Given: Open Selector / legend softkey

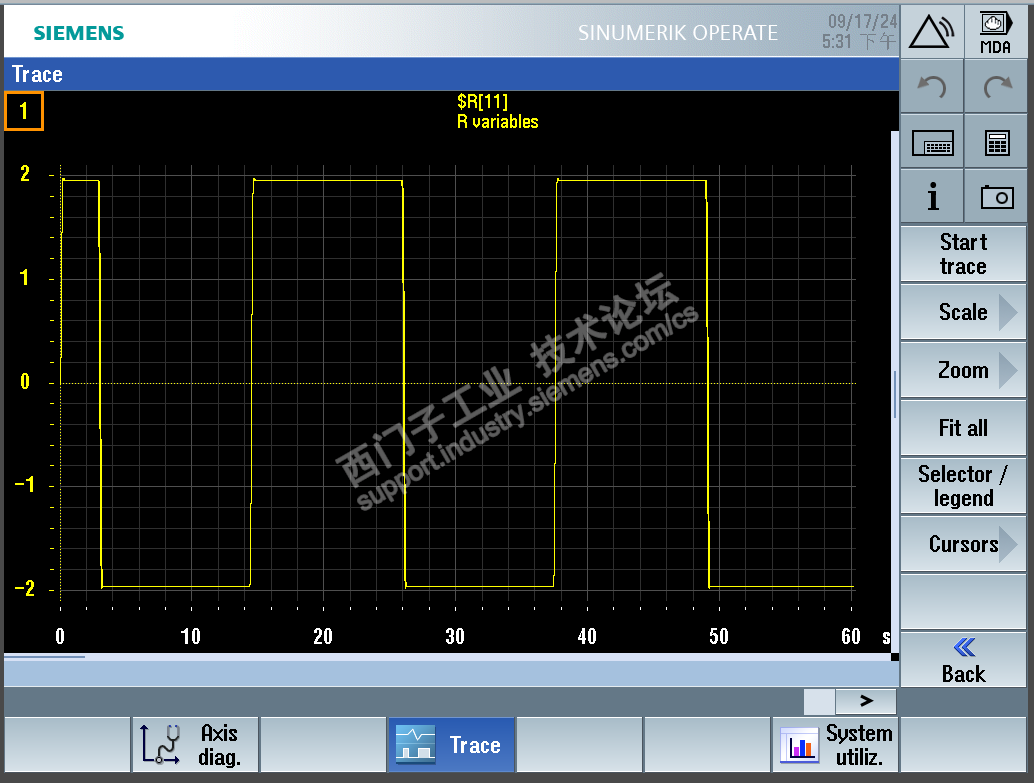Looking at the screenshot, I should point(963,486).
